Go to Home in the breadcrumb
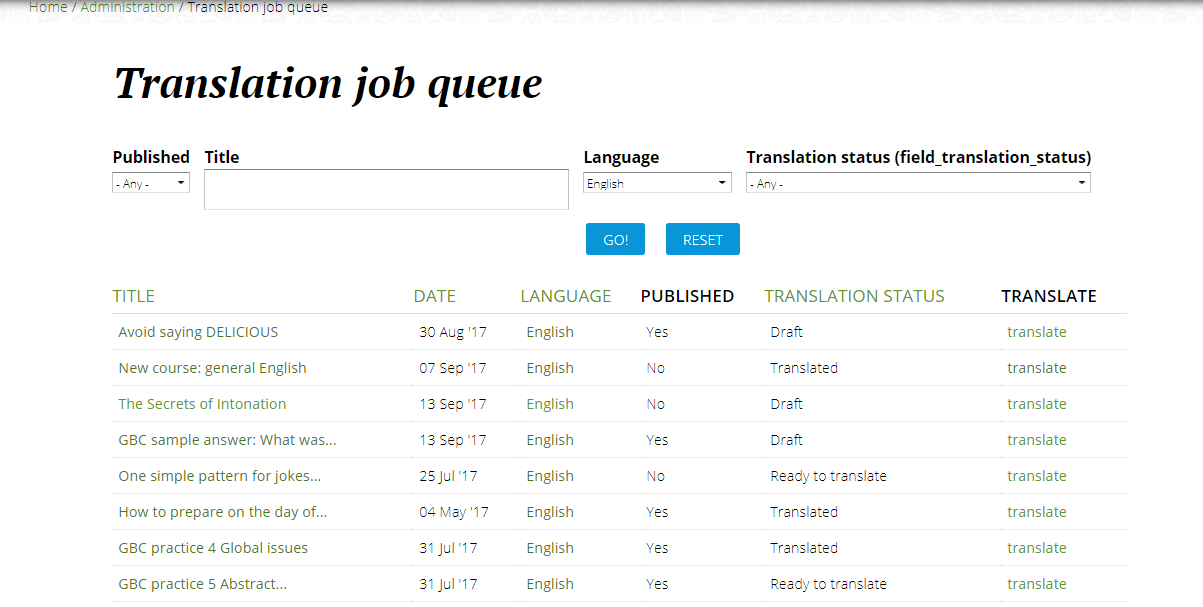1203x607 pixels. [x=48, y=8]
